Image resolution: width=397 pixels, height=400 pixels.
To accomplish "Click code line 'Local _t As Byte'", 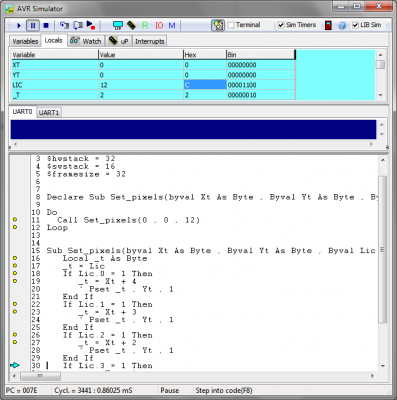I will click(x=105, y=258).
